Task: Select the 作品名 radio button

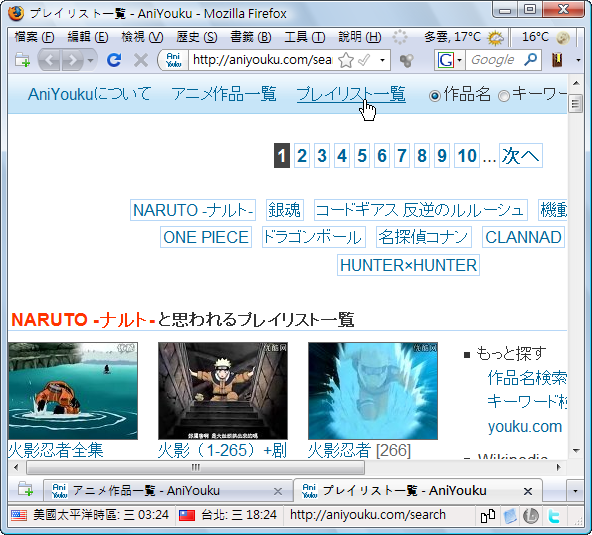Action: pos(435,96)
